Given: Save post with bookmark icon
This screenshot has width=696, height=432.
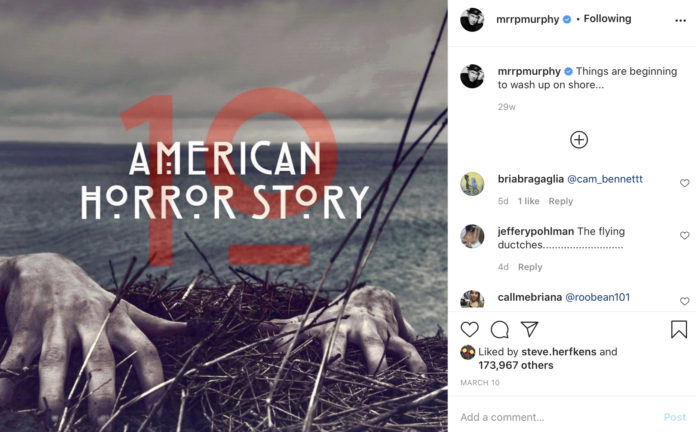Looking at the screenshot, I should [x=679, y=329].
